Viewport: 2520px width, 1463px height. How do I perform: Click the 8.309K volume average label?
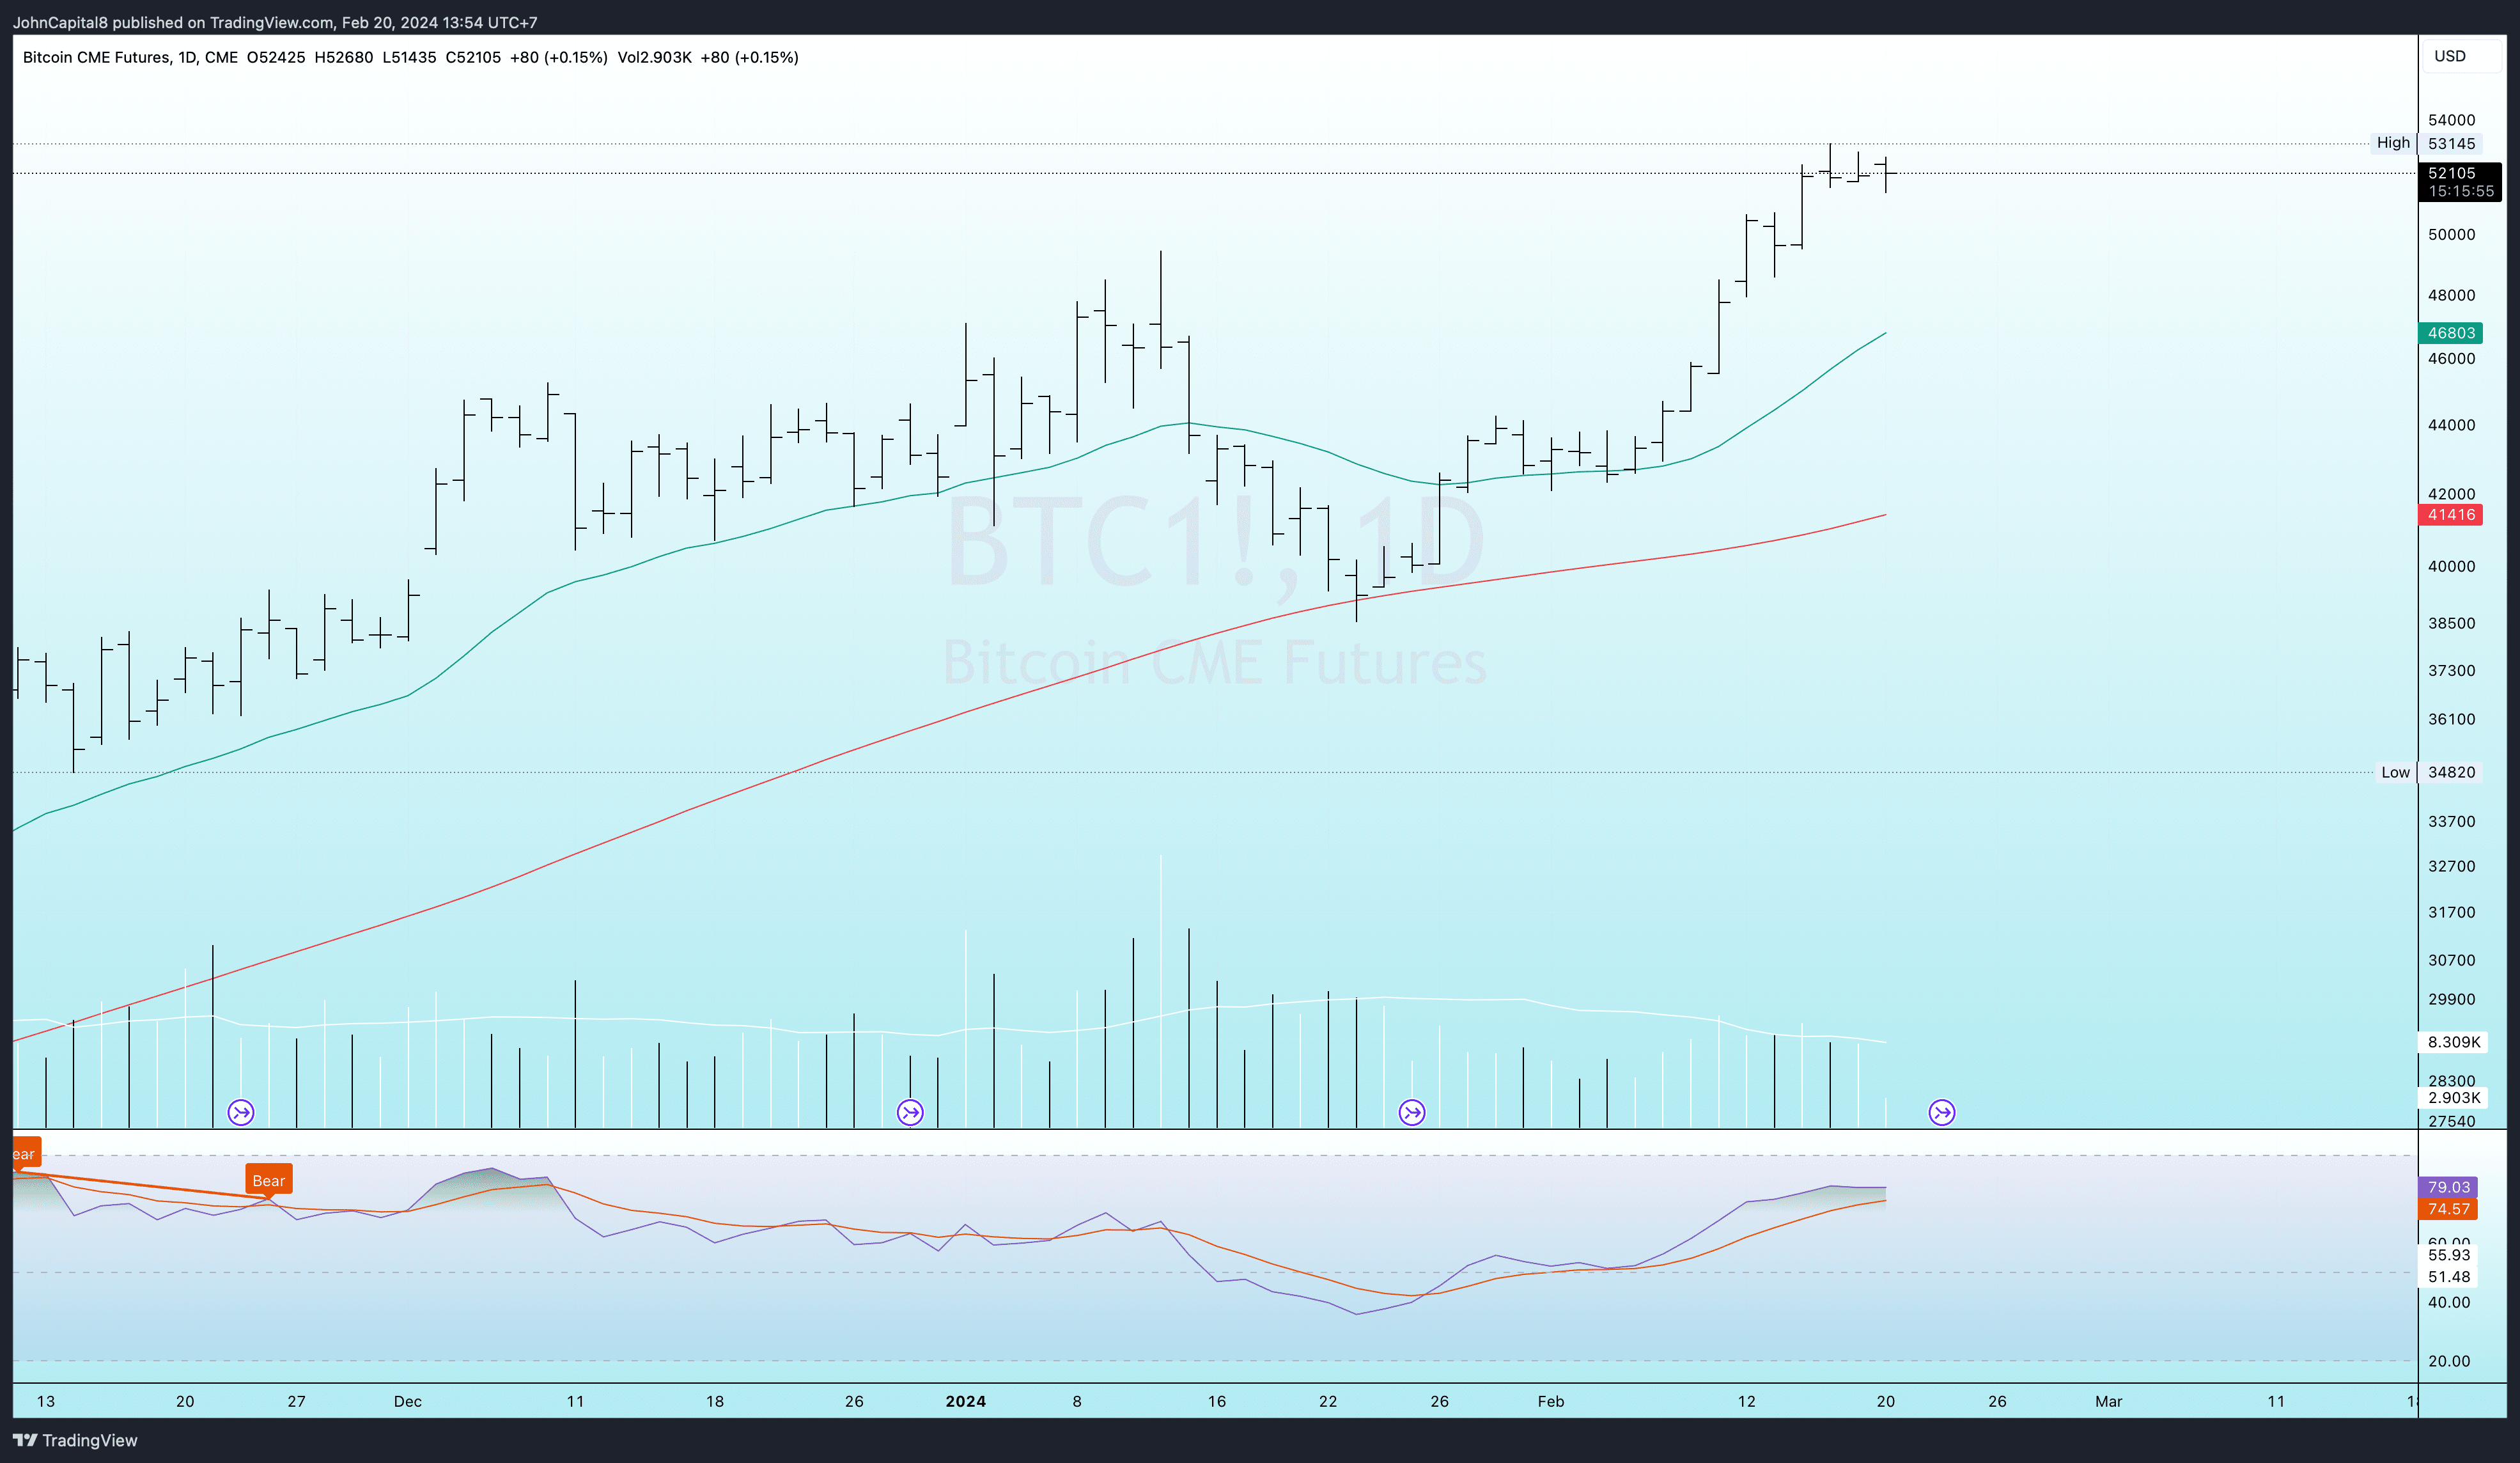(2454, 1042)
